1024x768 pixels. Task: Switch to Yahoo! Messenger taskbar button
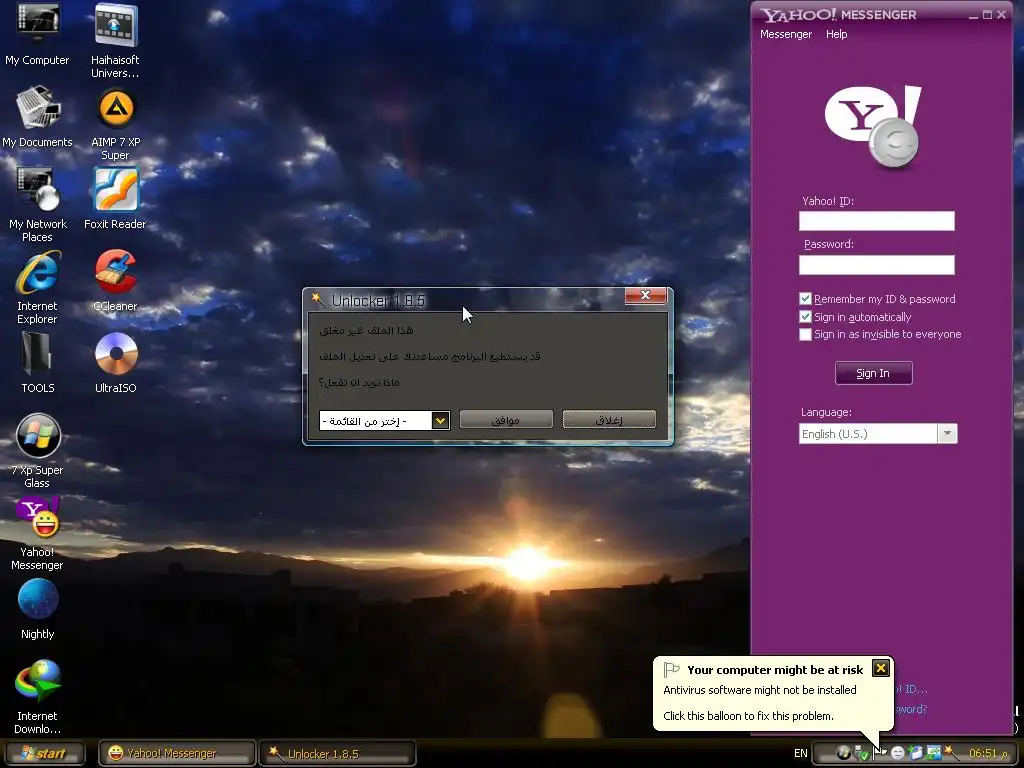coord(176,753)
